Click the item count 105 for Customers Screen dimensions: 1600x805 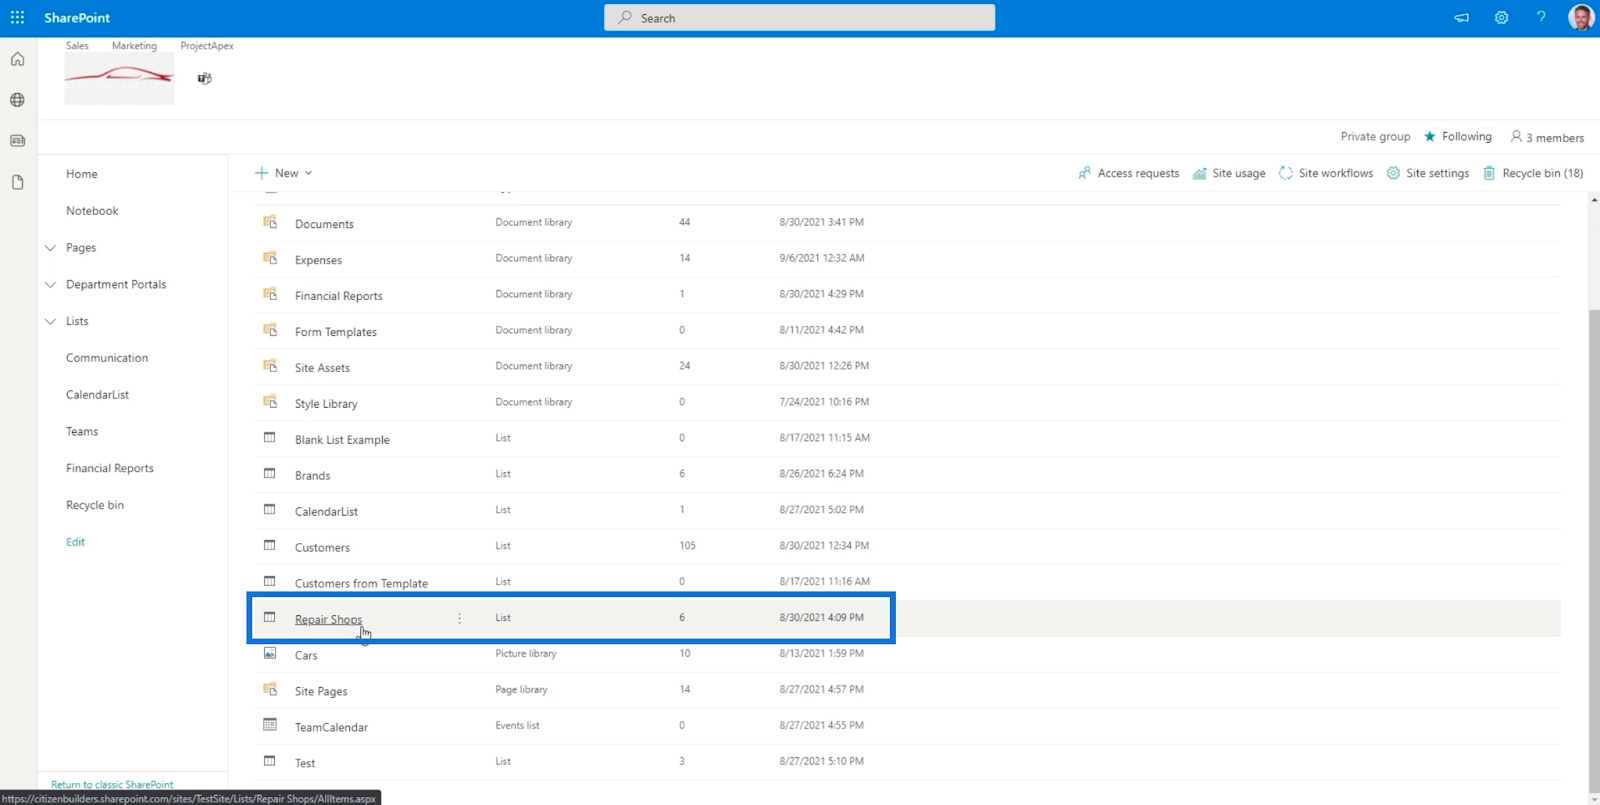[x=687, y=546]
